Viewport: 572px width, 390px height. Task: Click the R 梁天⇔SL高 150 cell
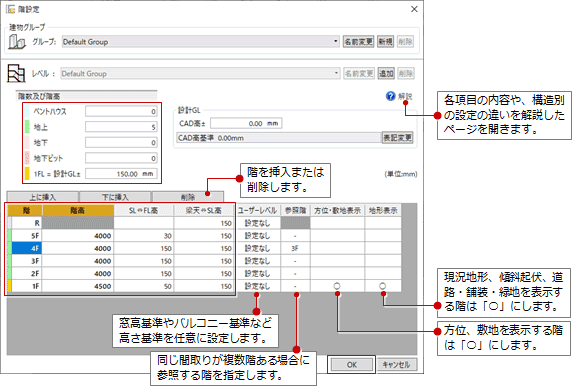pos(204,223)
